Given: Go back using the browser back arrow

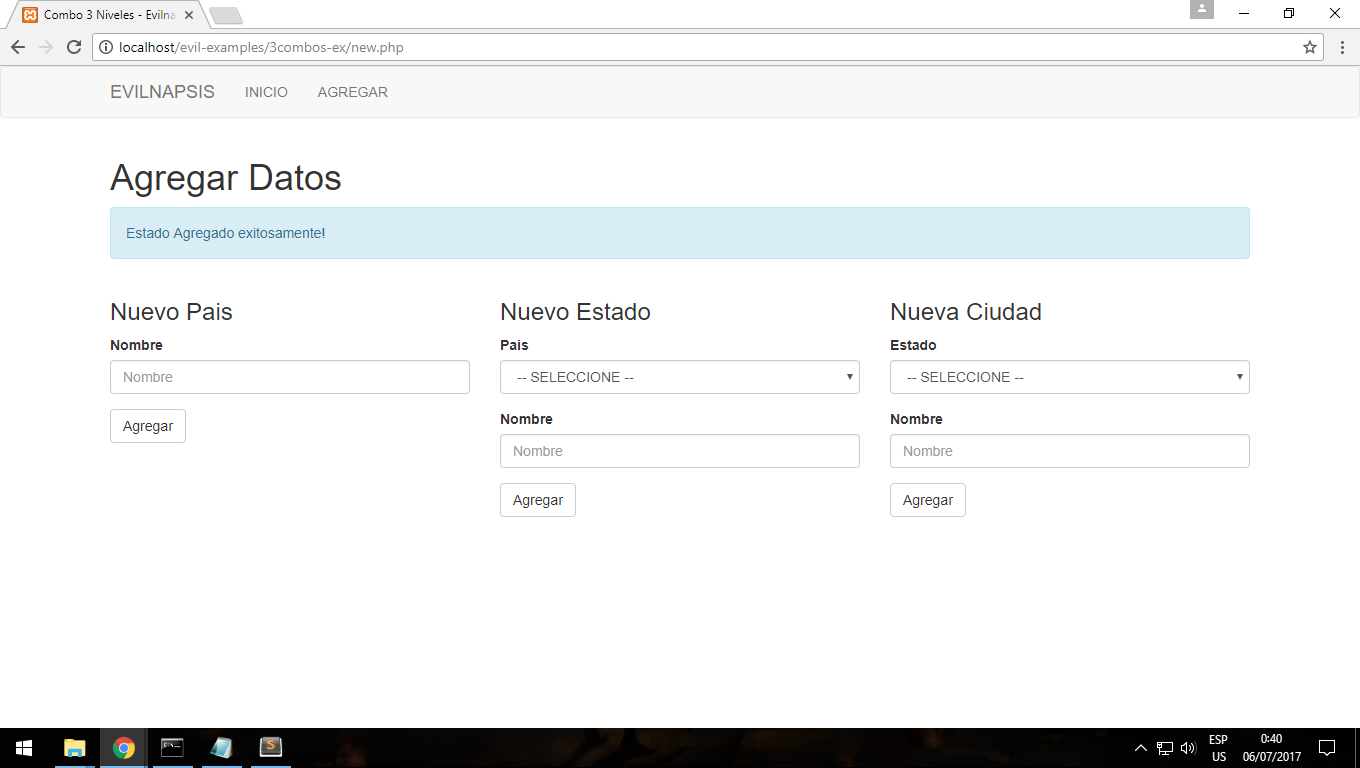Looking at the screenshot, I should [x=18, y=47].
